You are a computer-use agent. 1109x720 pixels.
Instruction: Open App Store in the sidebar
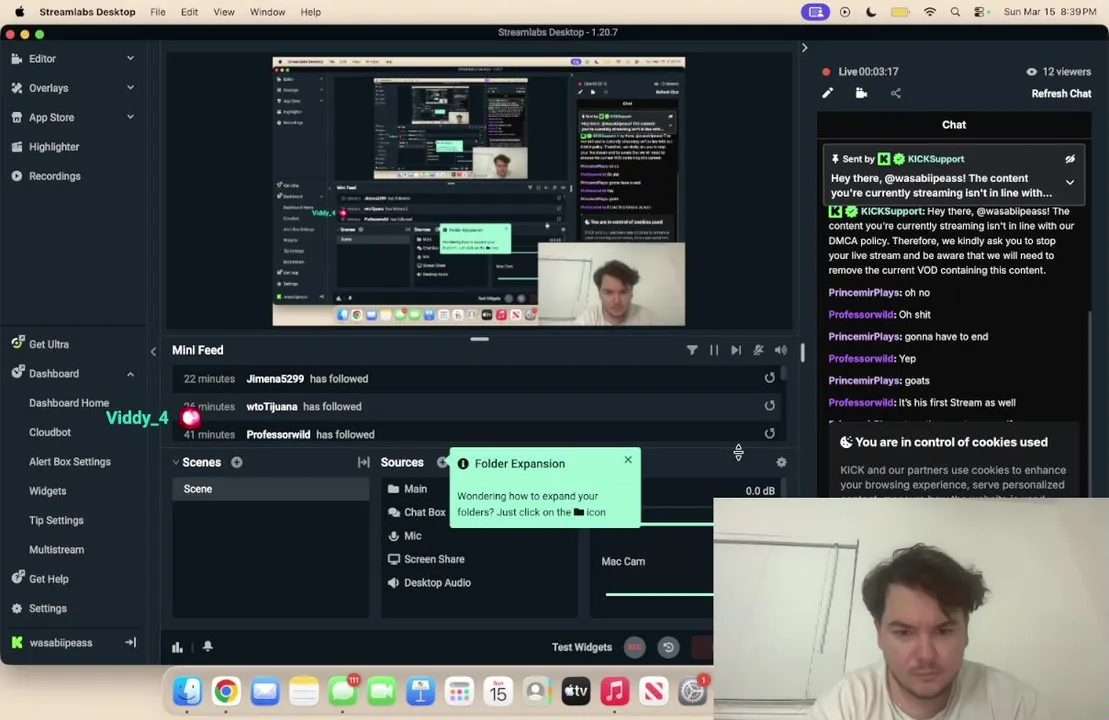click(51, 117)
